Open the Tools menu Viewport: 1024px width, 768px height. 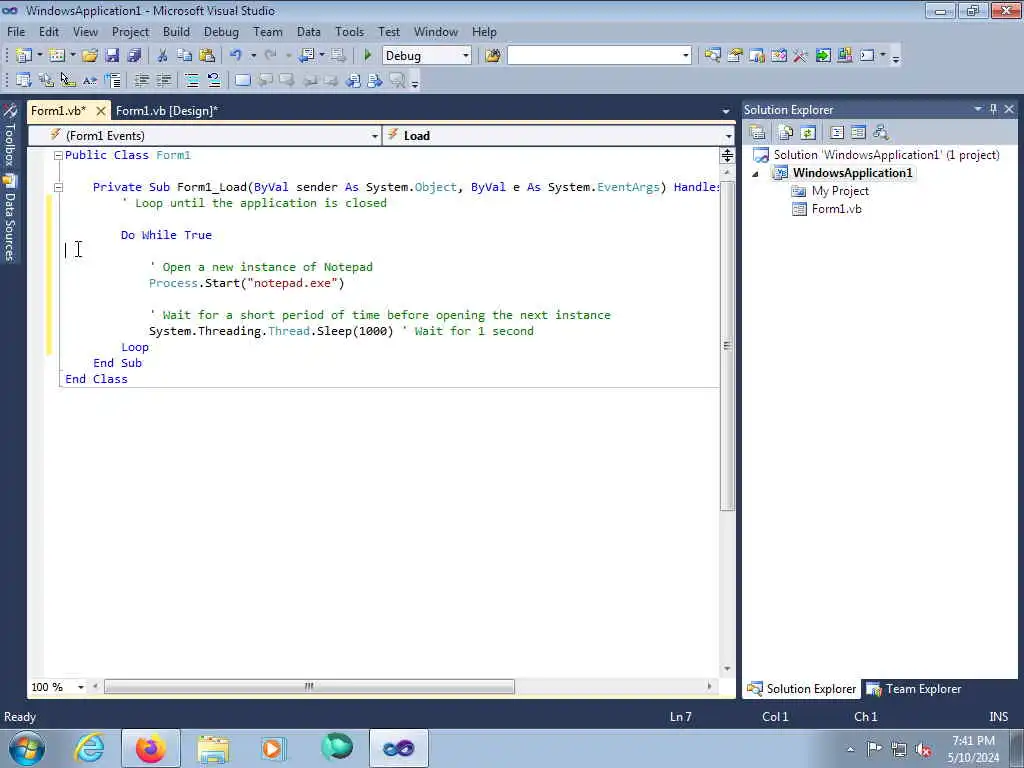pyautogui.click(x=349, y=32)
